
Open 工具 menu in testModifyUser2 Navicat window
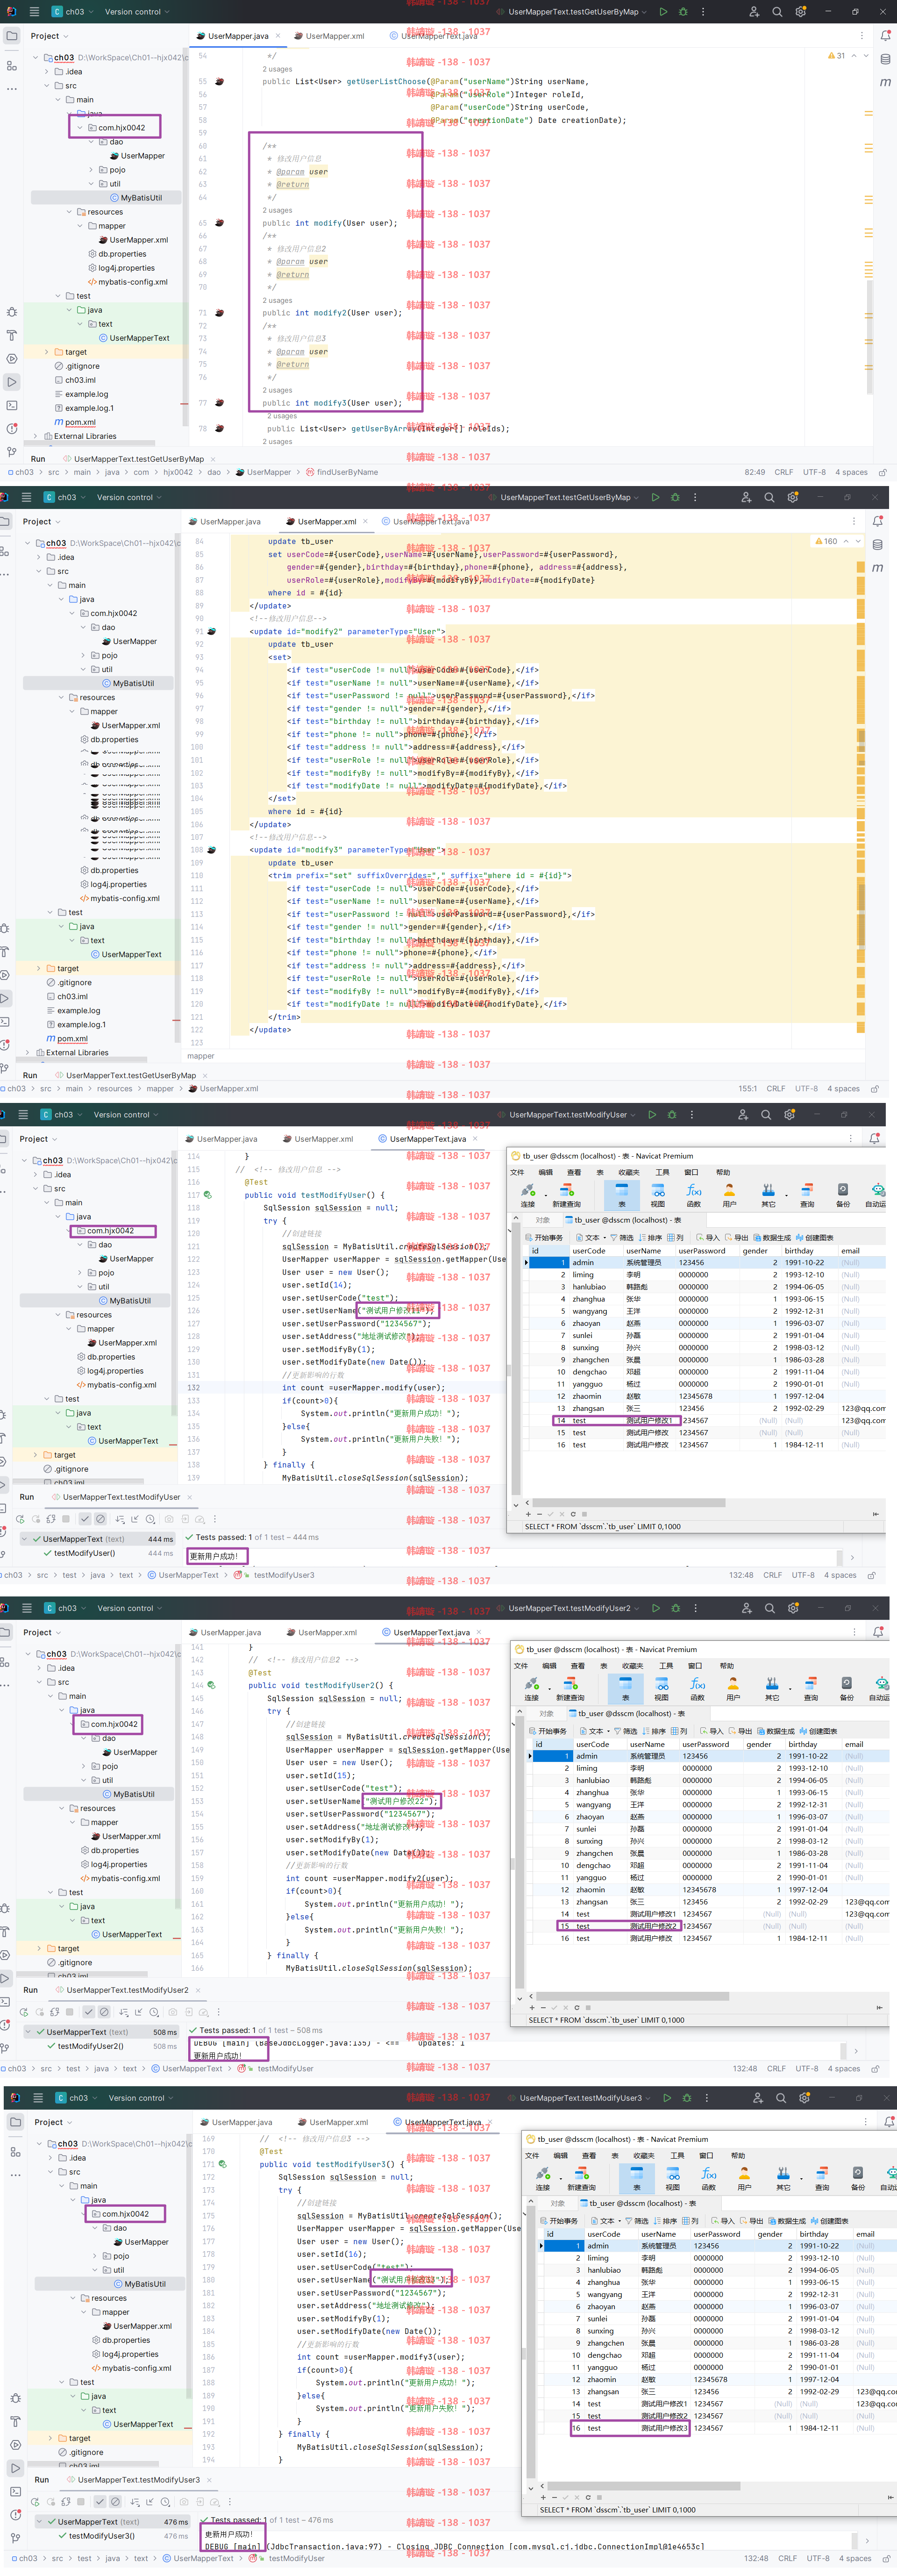coord(666,1666)
